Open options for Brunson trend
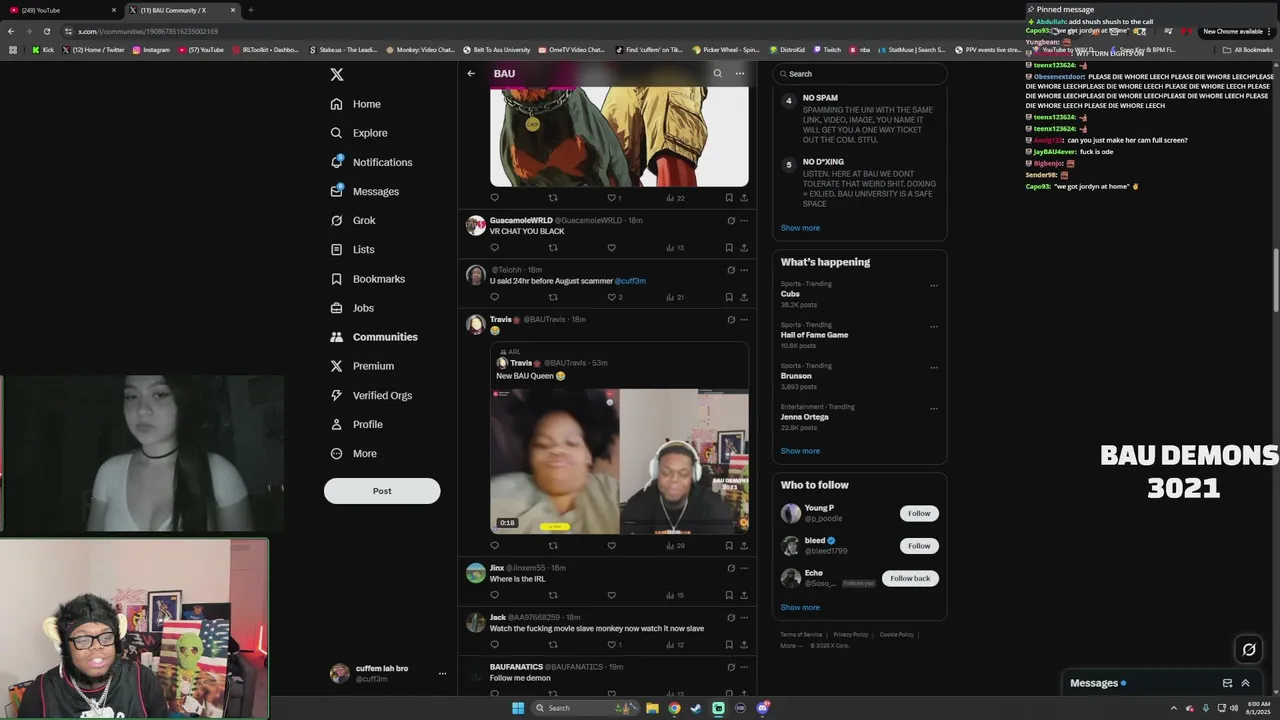Image resolution: width=1280 pixels, height=720 pixels. [x=934, y=367]
